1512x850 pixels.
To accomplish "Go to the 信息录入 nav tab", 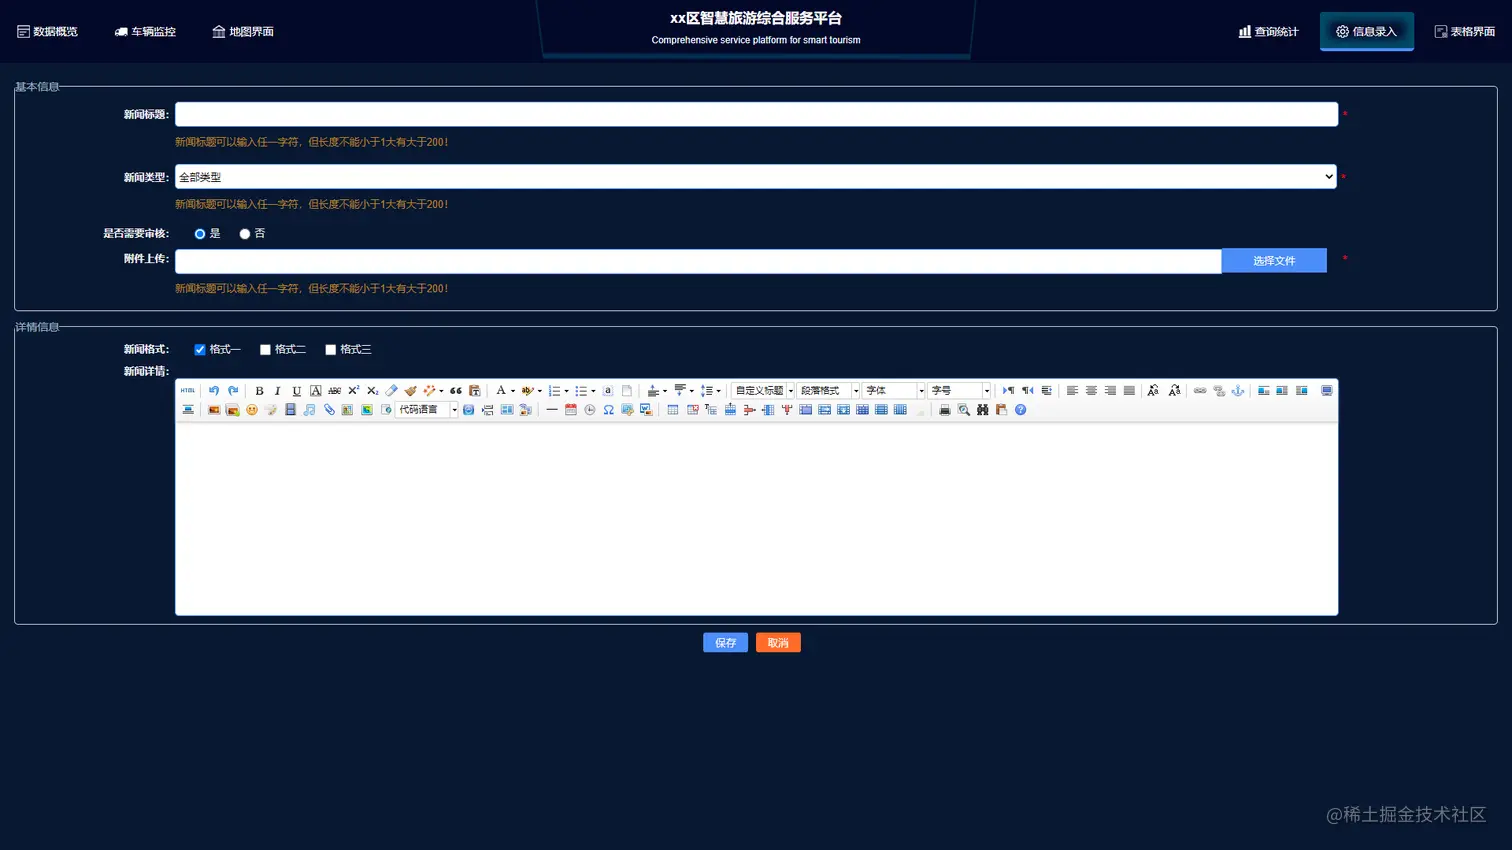I will tap(1366, 32).
